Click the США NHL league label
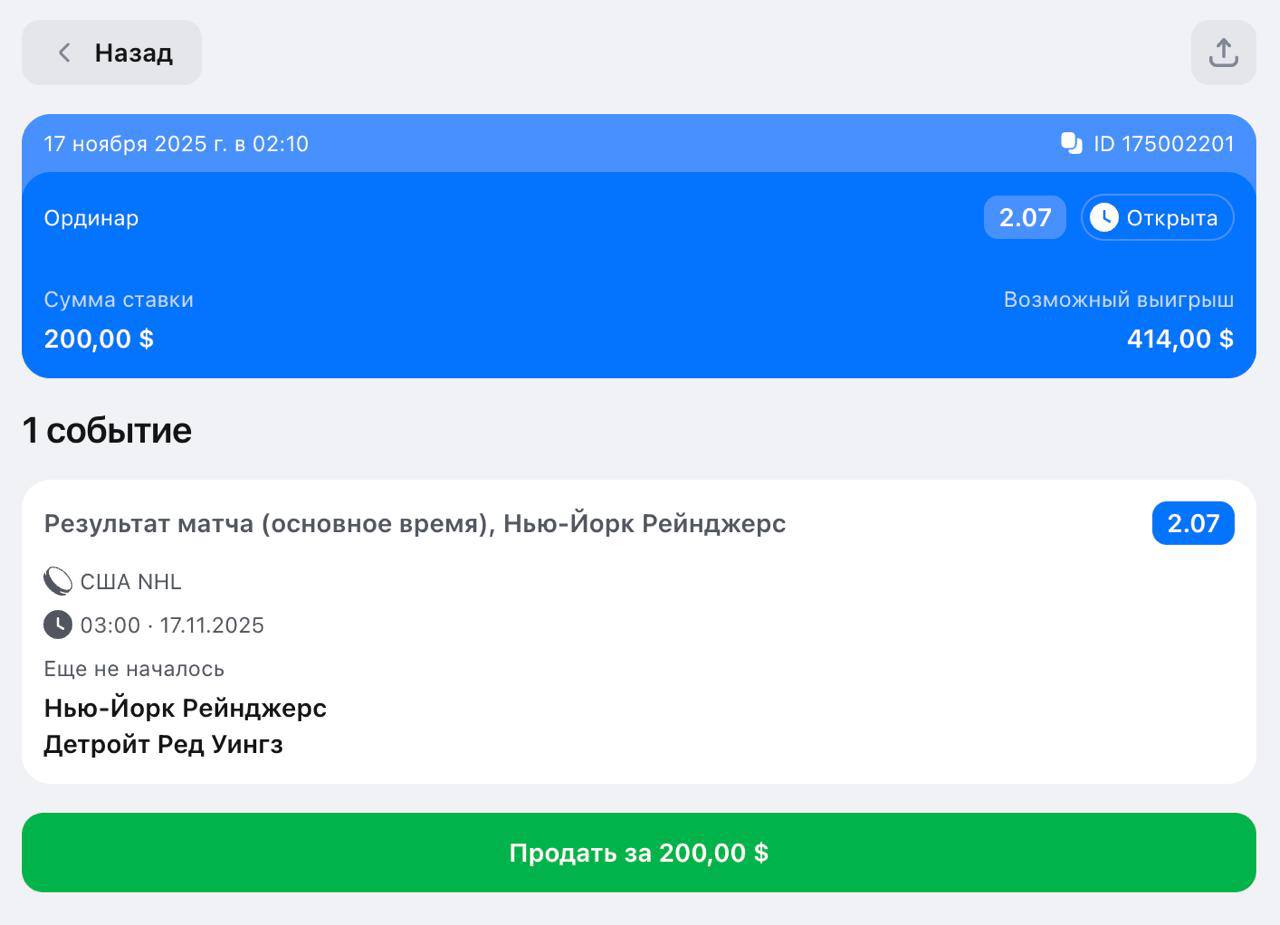1280x925 pixels. (131, 582)
